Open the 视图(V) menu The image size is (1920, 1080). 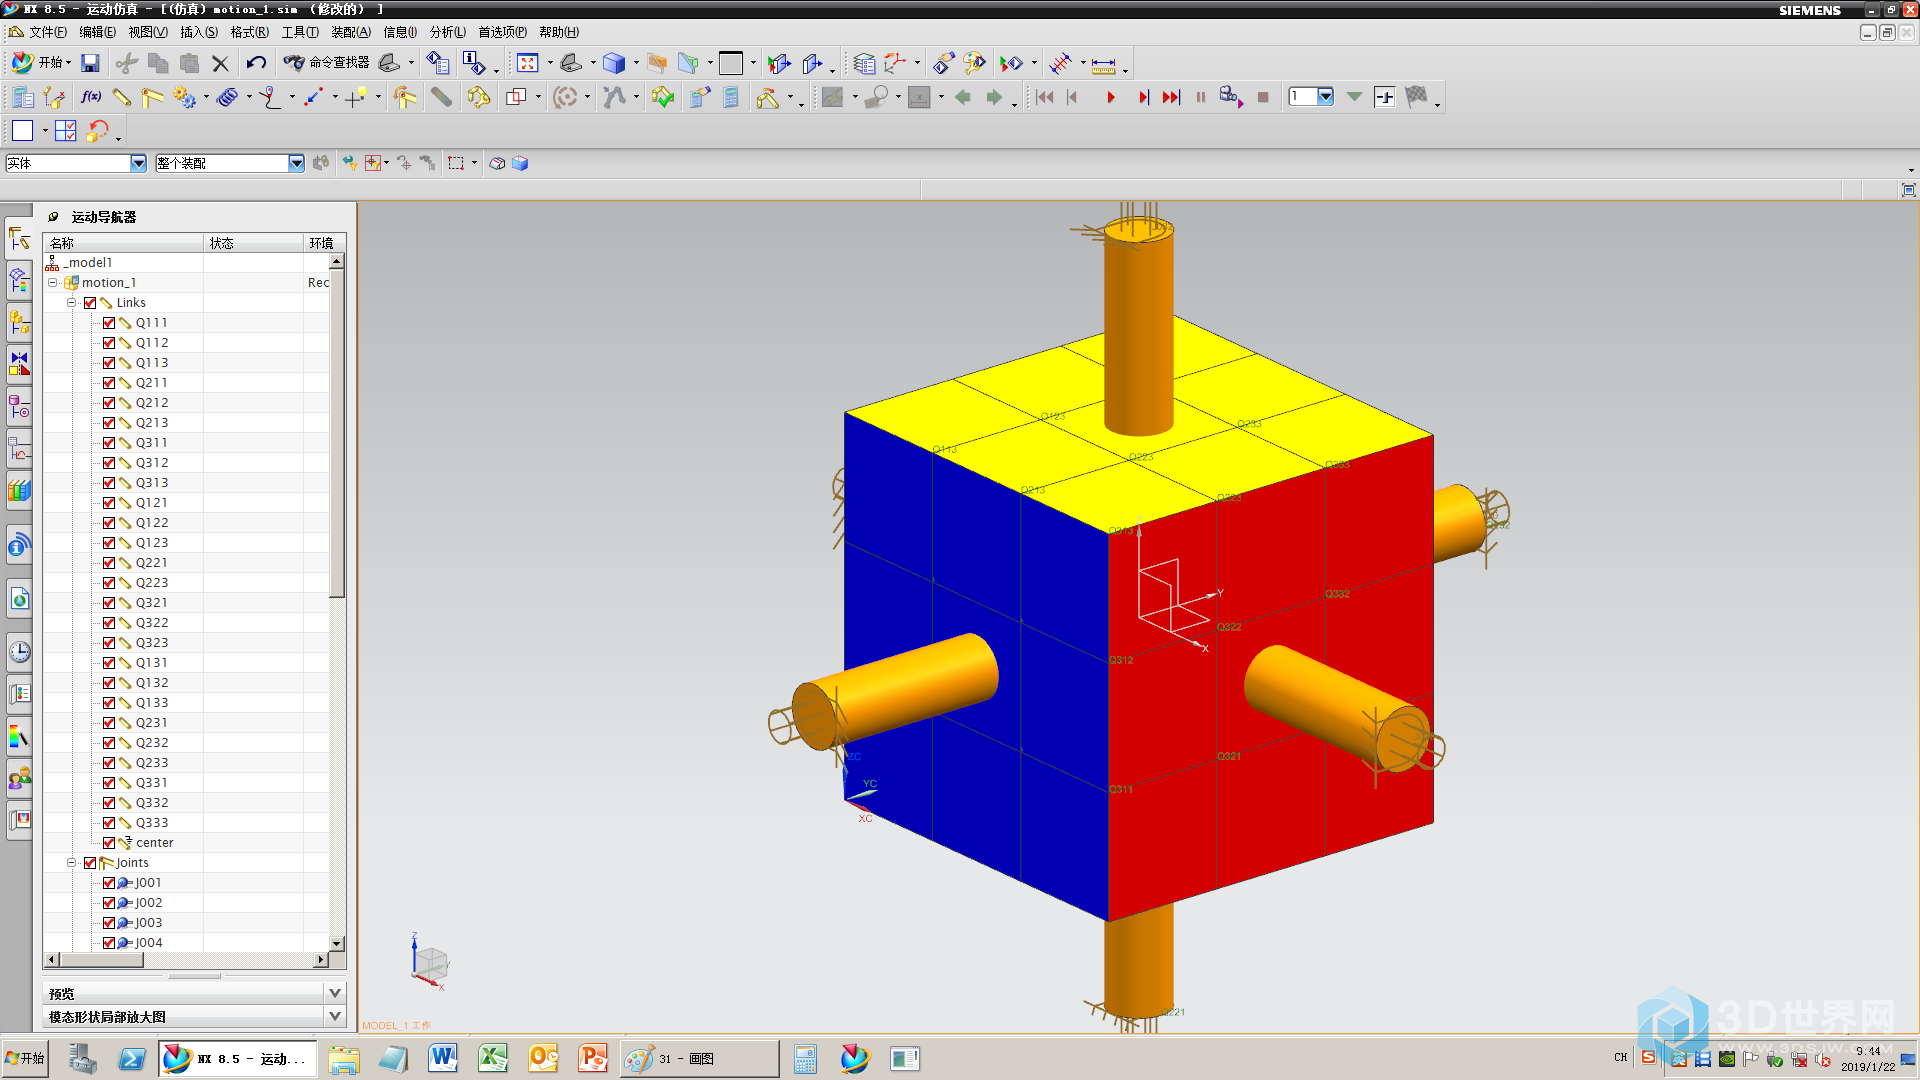coord(147,32)
